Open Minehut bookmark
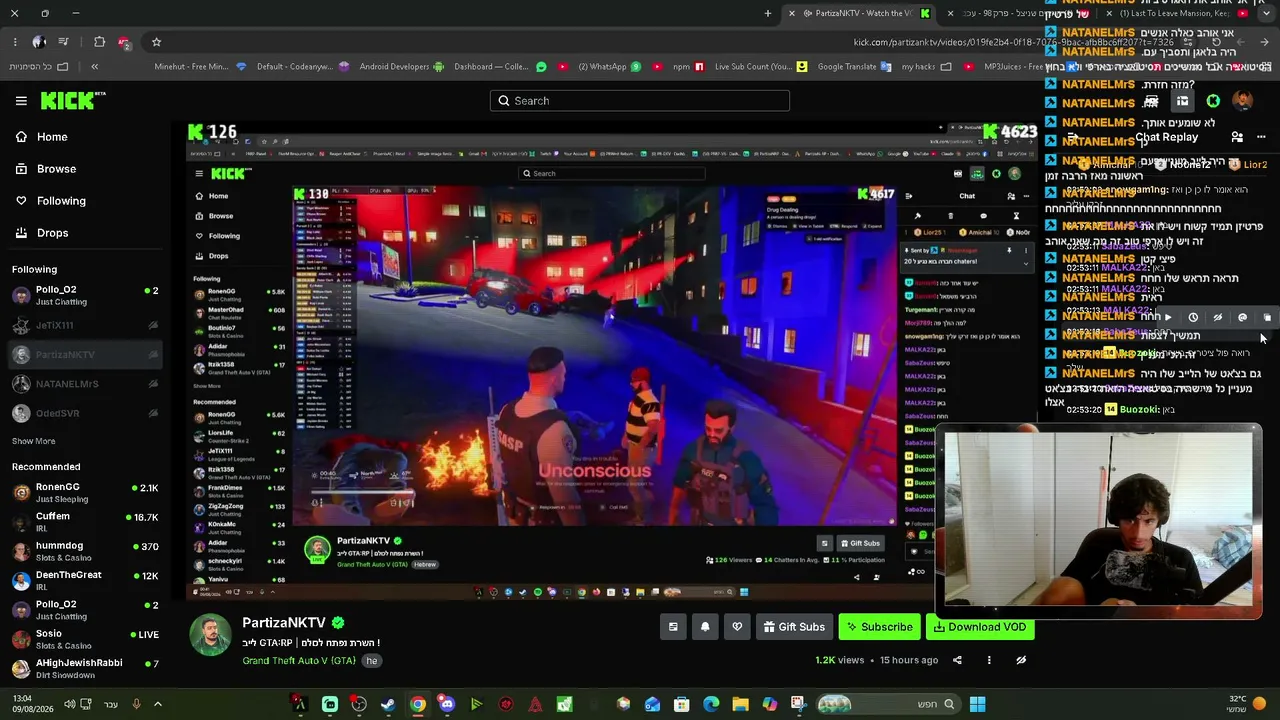1280x720 pixels. 200,67
